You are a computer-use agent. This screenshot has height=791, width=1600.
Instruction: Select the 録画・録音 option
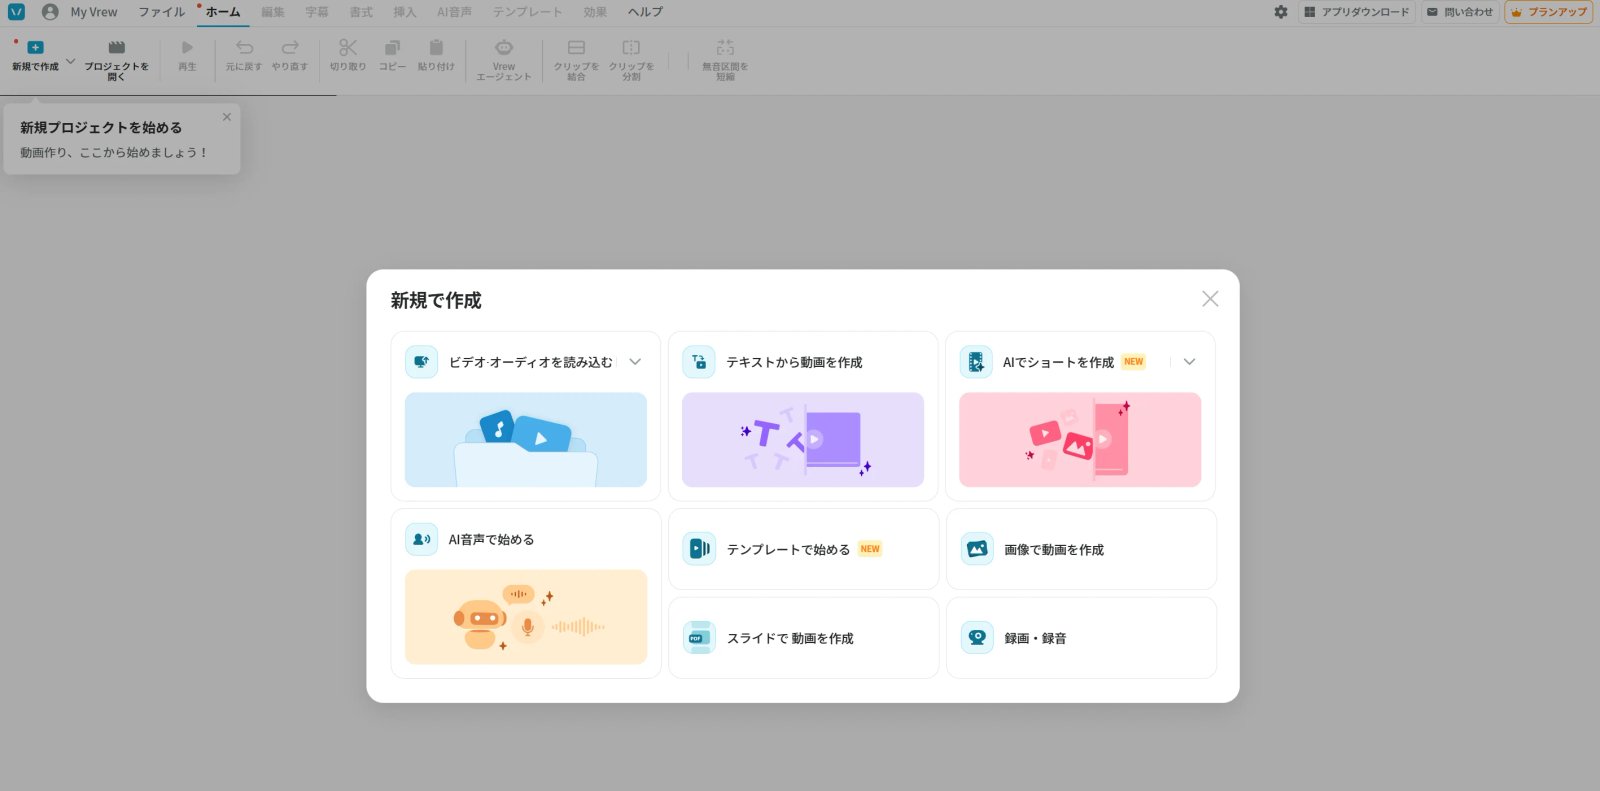click(1081, 638)
